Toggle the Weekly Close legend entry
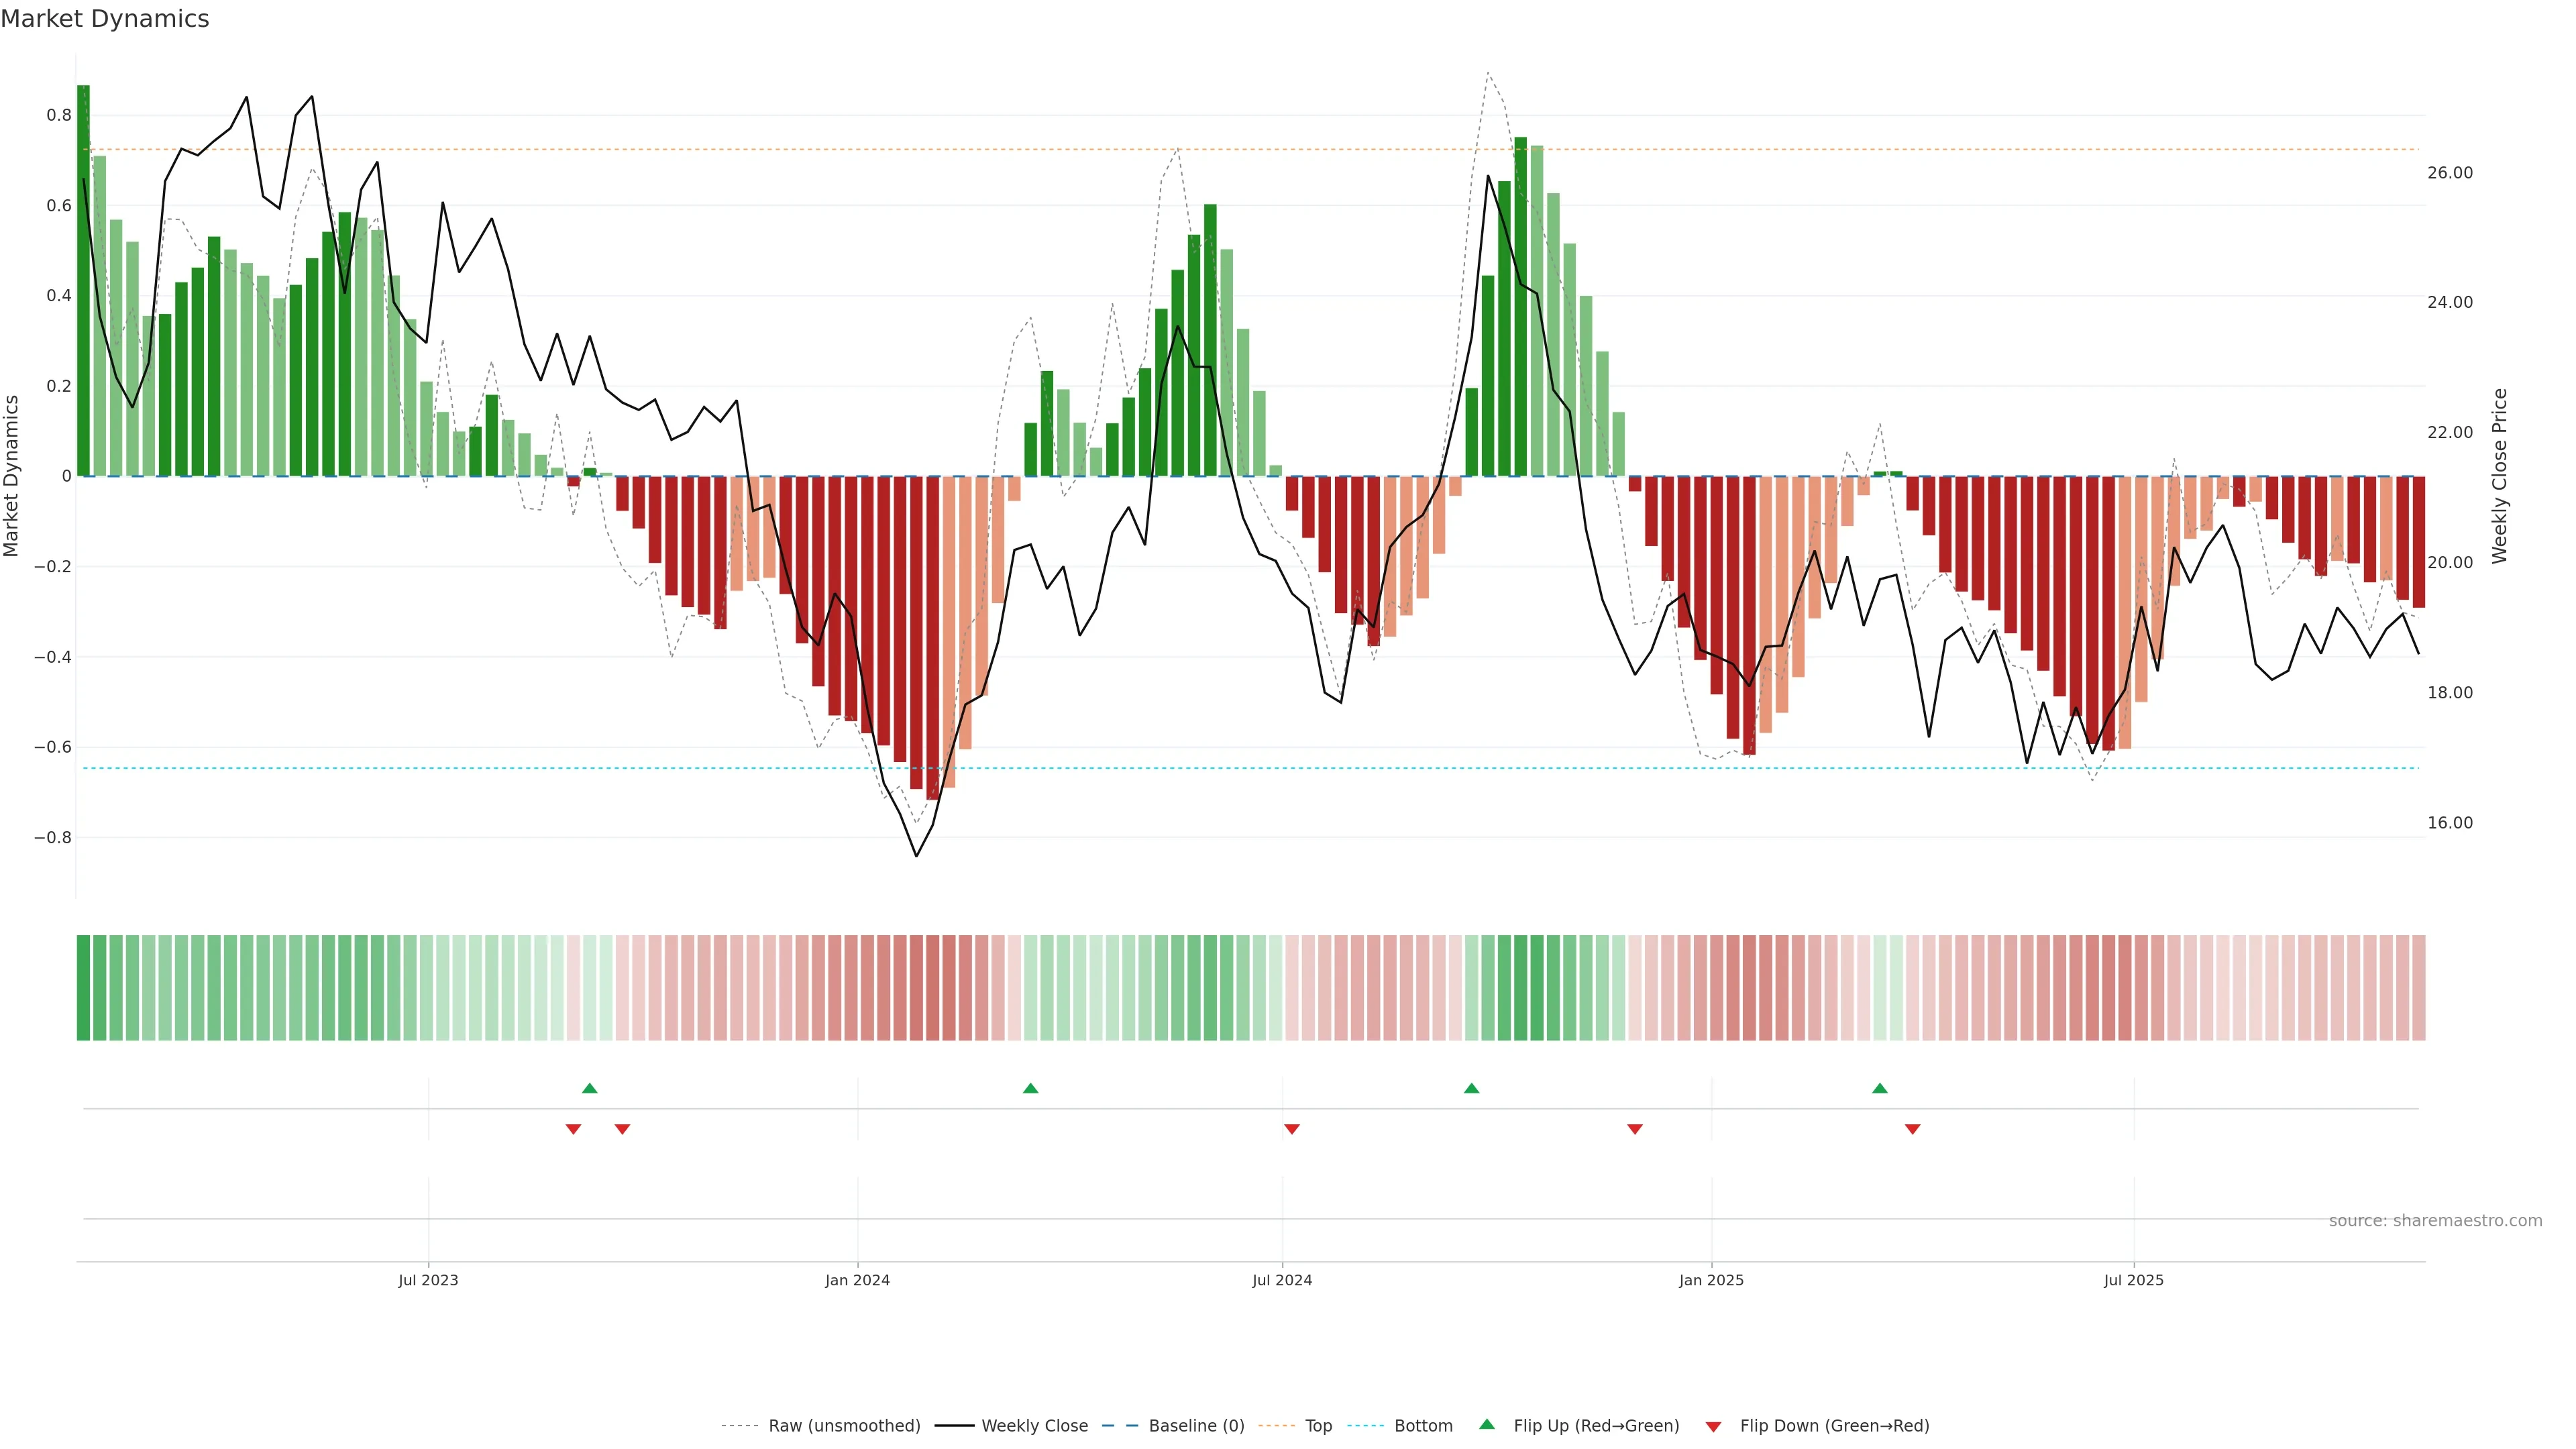 pos(1034,1426)
